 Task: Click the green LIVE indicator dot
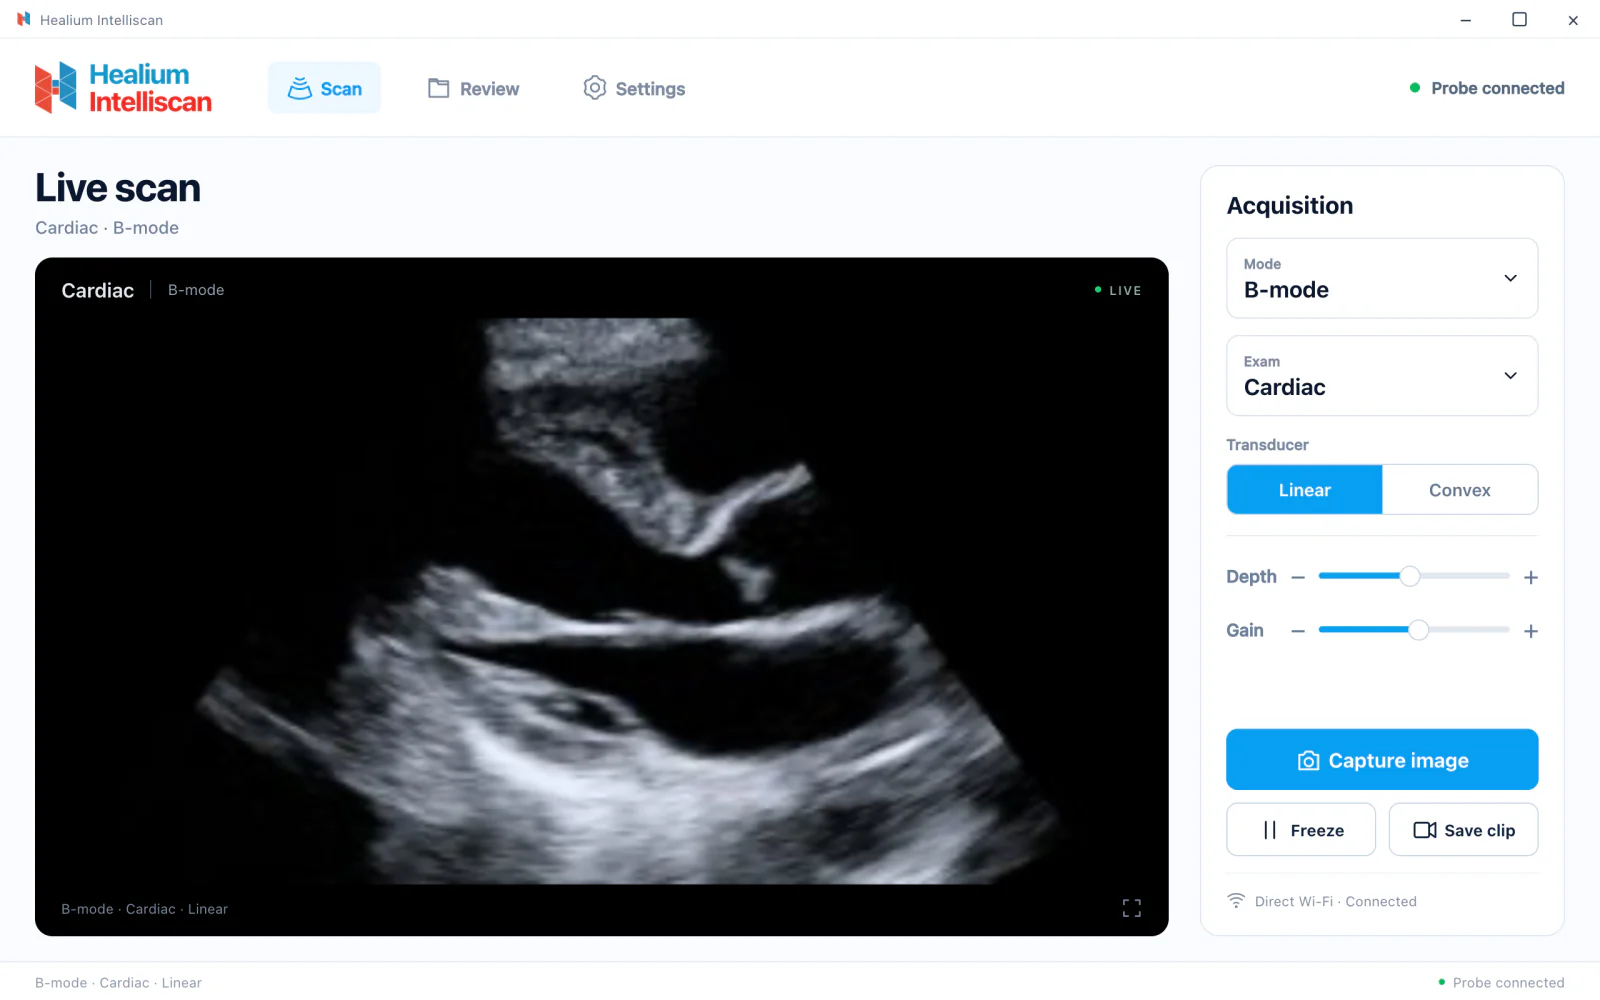(x=1098, y=290)
